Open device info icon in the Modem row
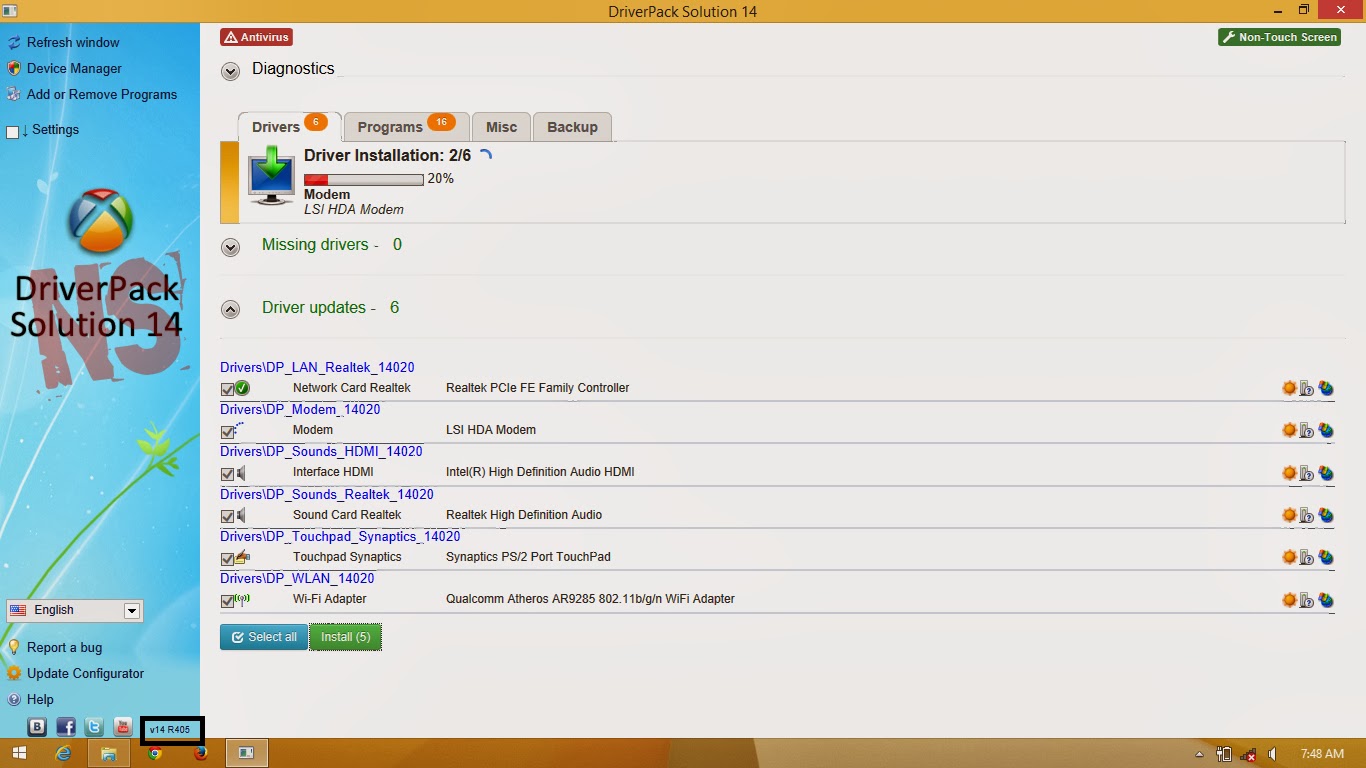1366x768 pixels. (1307, 430)
